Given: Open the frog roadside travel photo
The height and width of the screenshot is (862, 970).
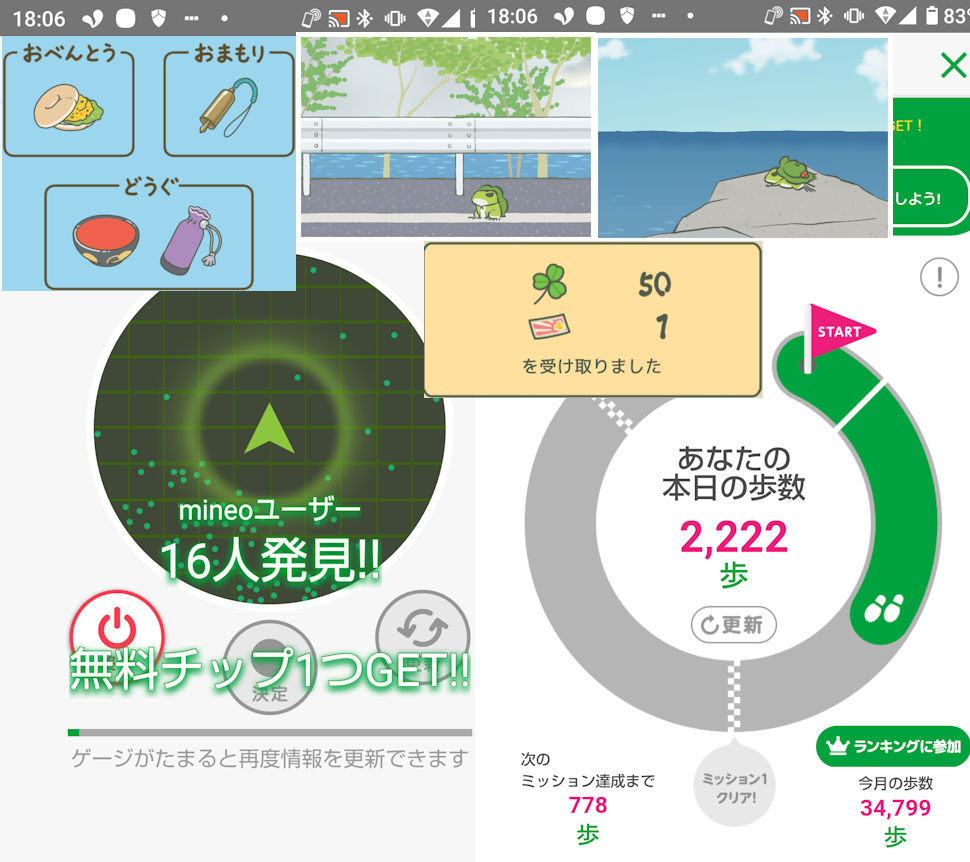Looking at the screenshot, I should pos(445,137).
